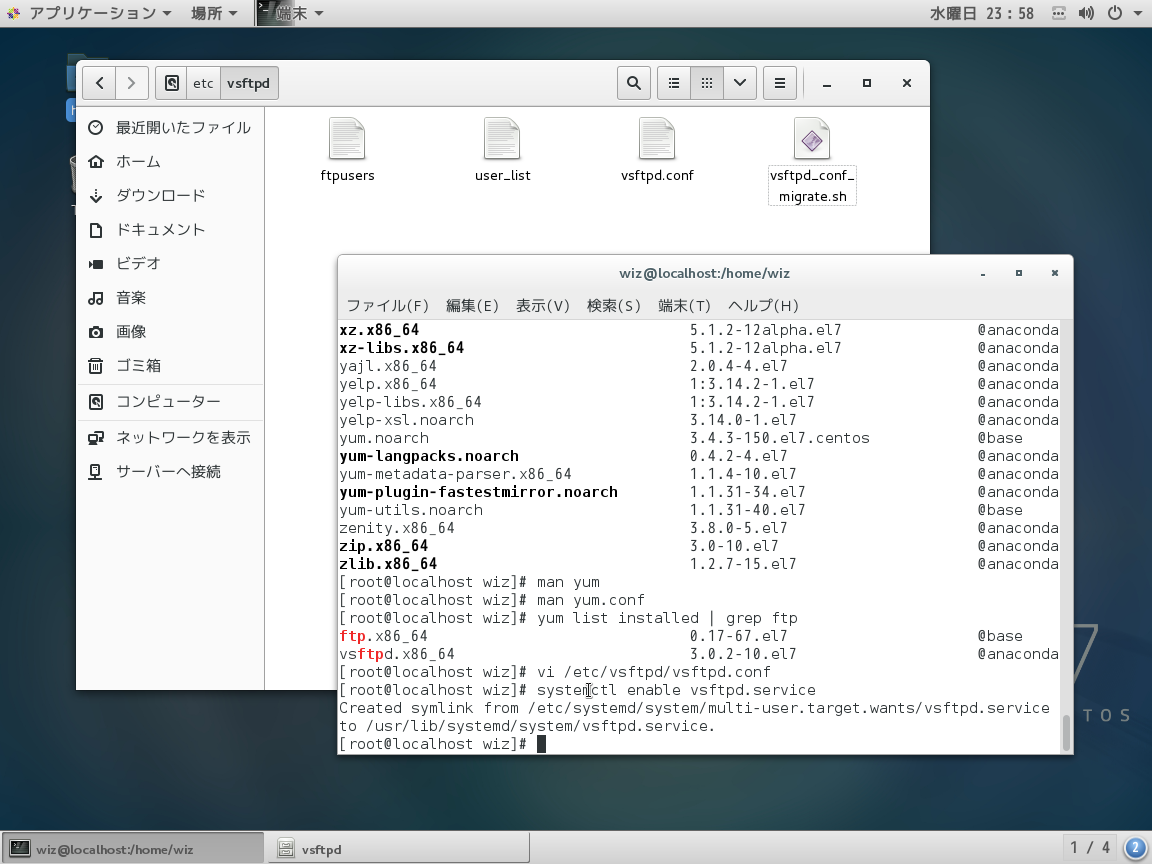
Task: Click the terminal vertical scrollbar
Action: [x=1065, y=732]
